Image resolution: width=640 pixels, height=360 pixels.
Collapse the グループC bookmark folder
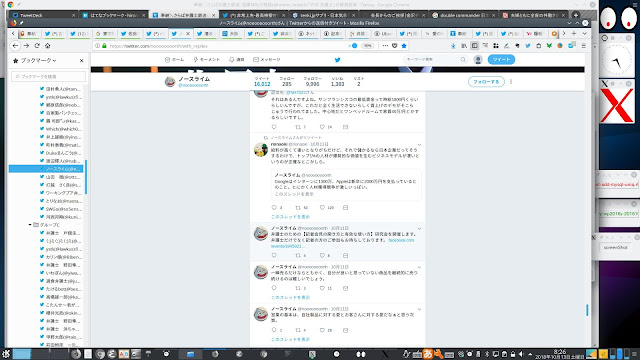(30, 225)
